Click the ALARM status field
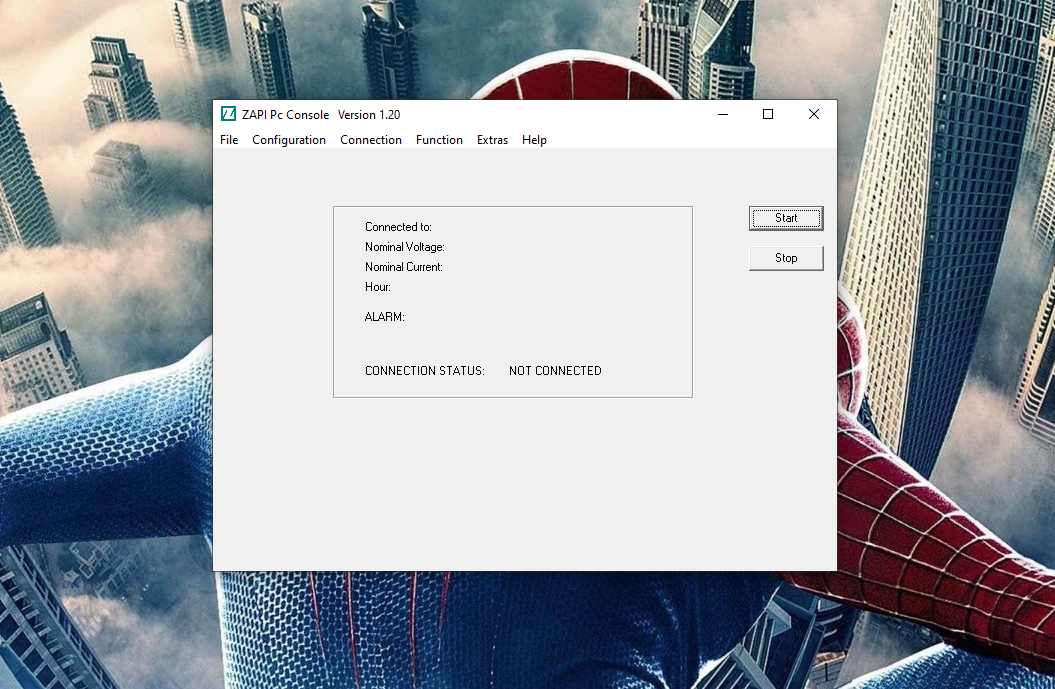The image size is (1055, 689). point(383,317)
